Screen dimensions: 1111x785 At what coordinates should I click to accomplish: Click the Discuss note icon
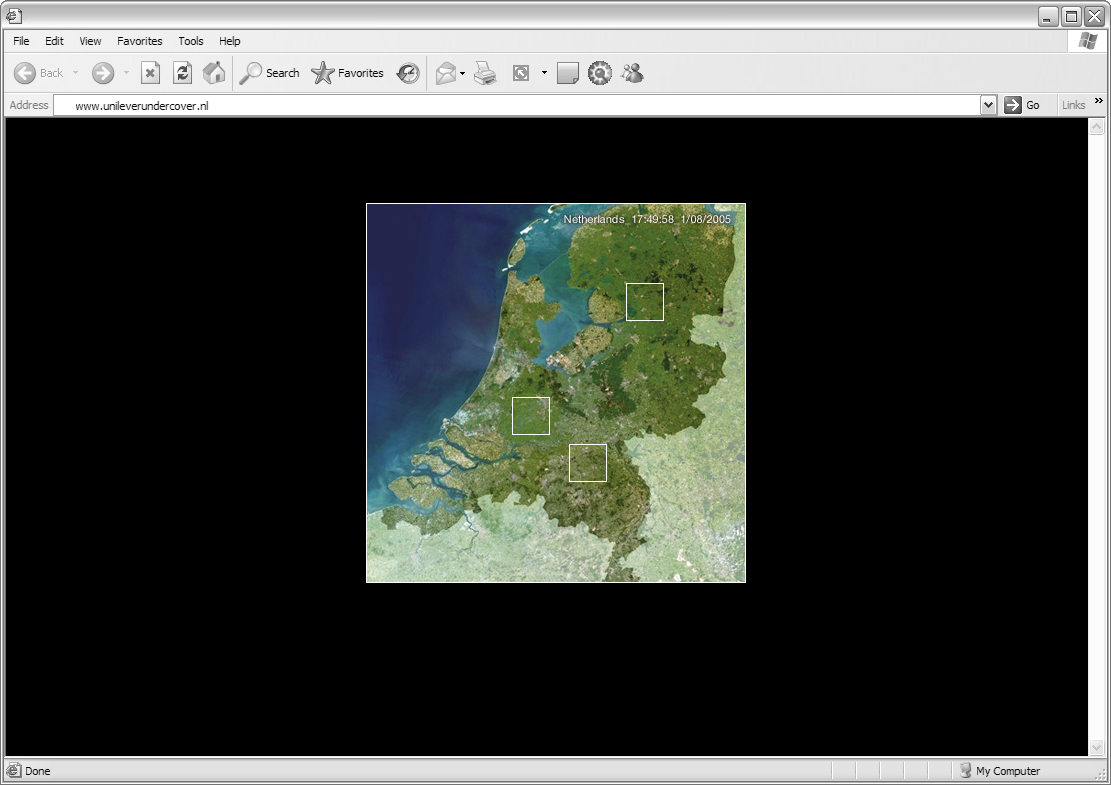point(568,73)
